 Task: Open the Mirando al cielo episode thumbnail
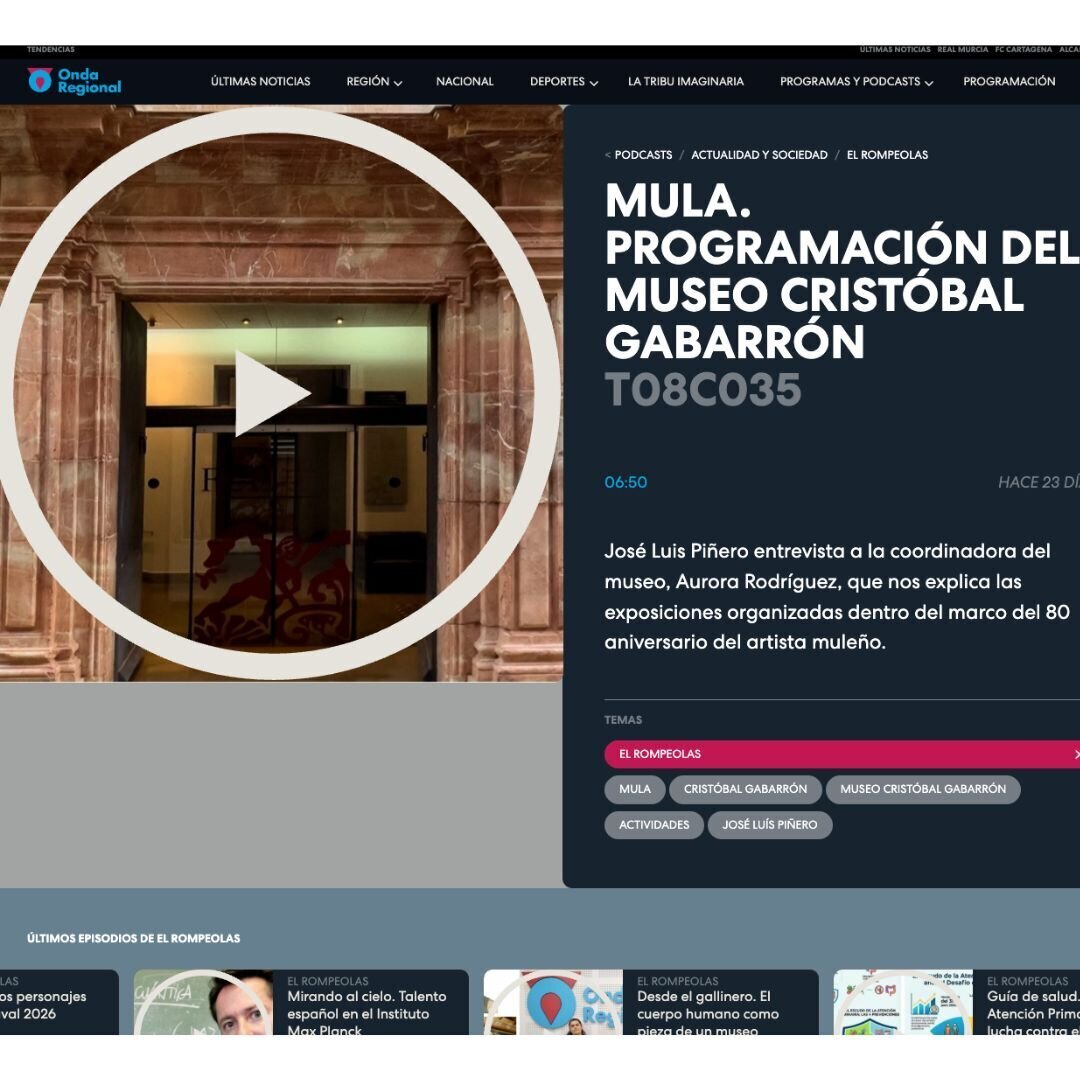[203, 1002]
